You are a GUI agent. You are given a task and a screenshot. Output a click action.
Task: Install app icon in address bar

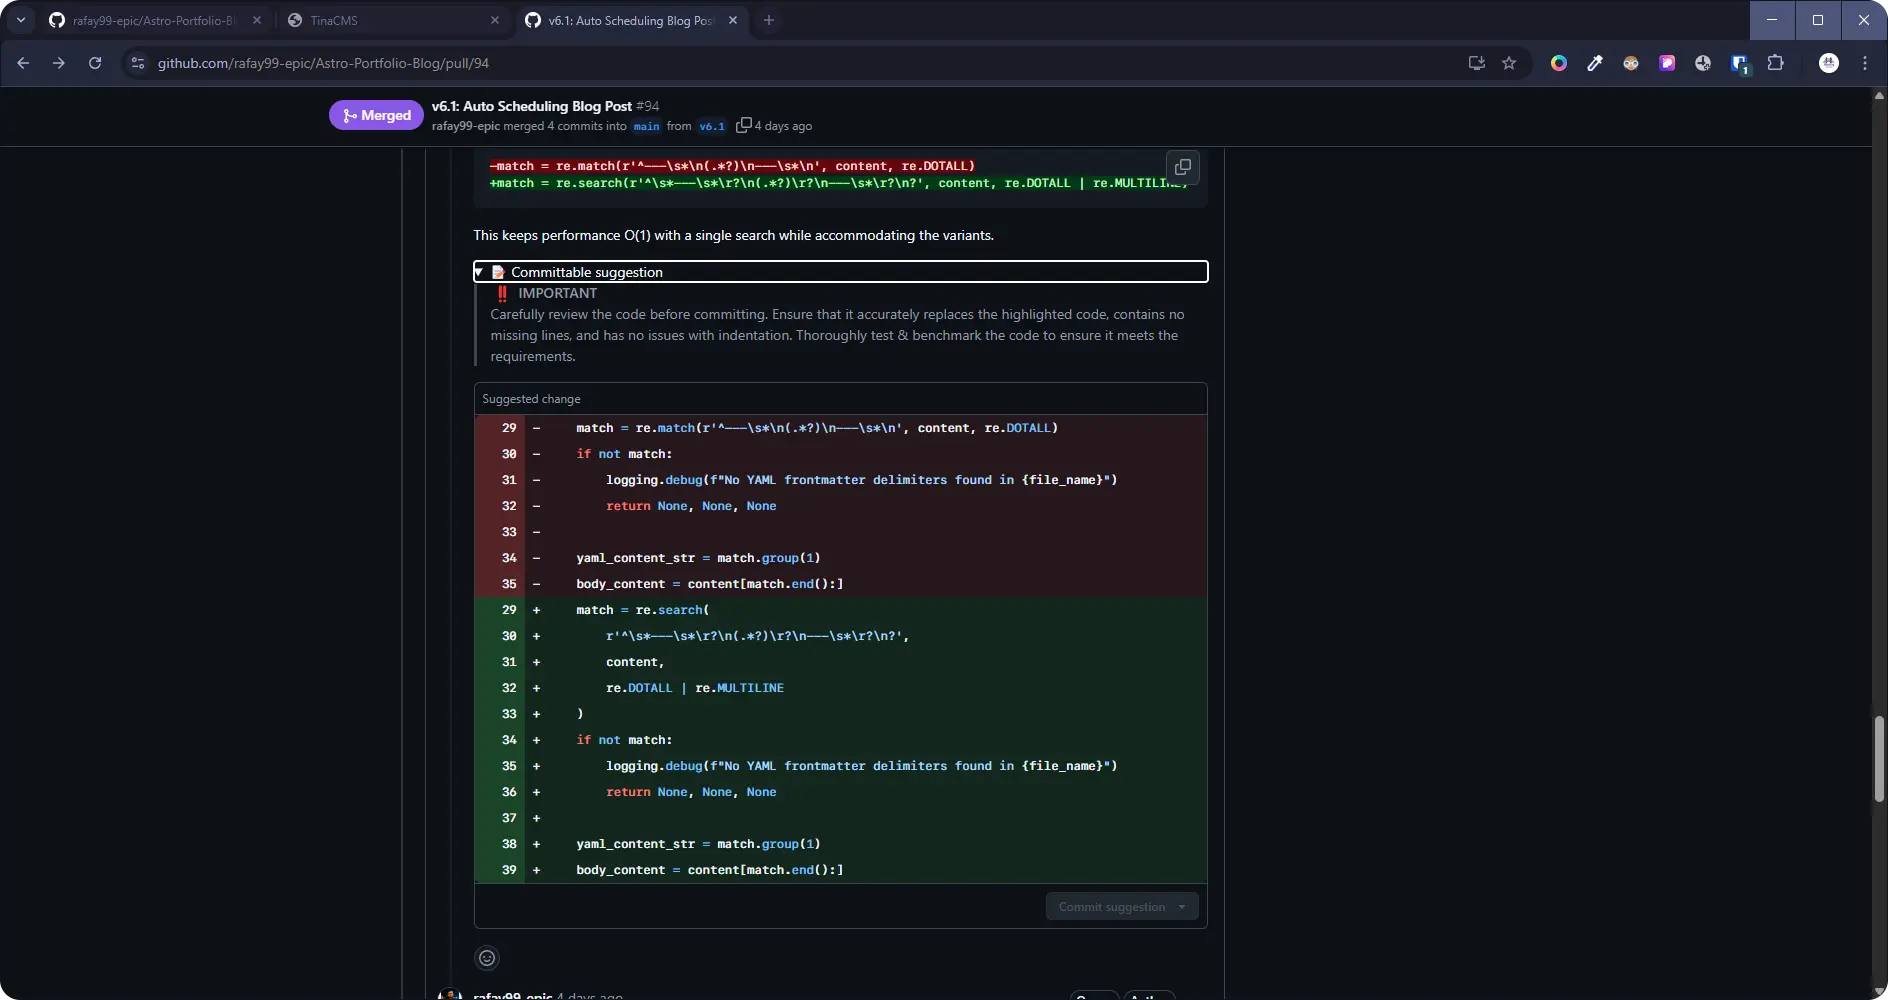(1476, 63)
